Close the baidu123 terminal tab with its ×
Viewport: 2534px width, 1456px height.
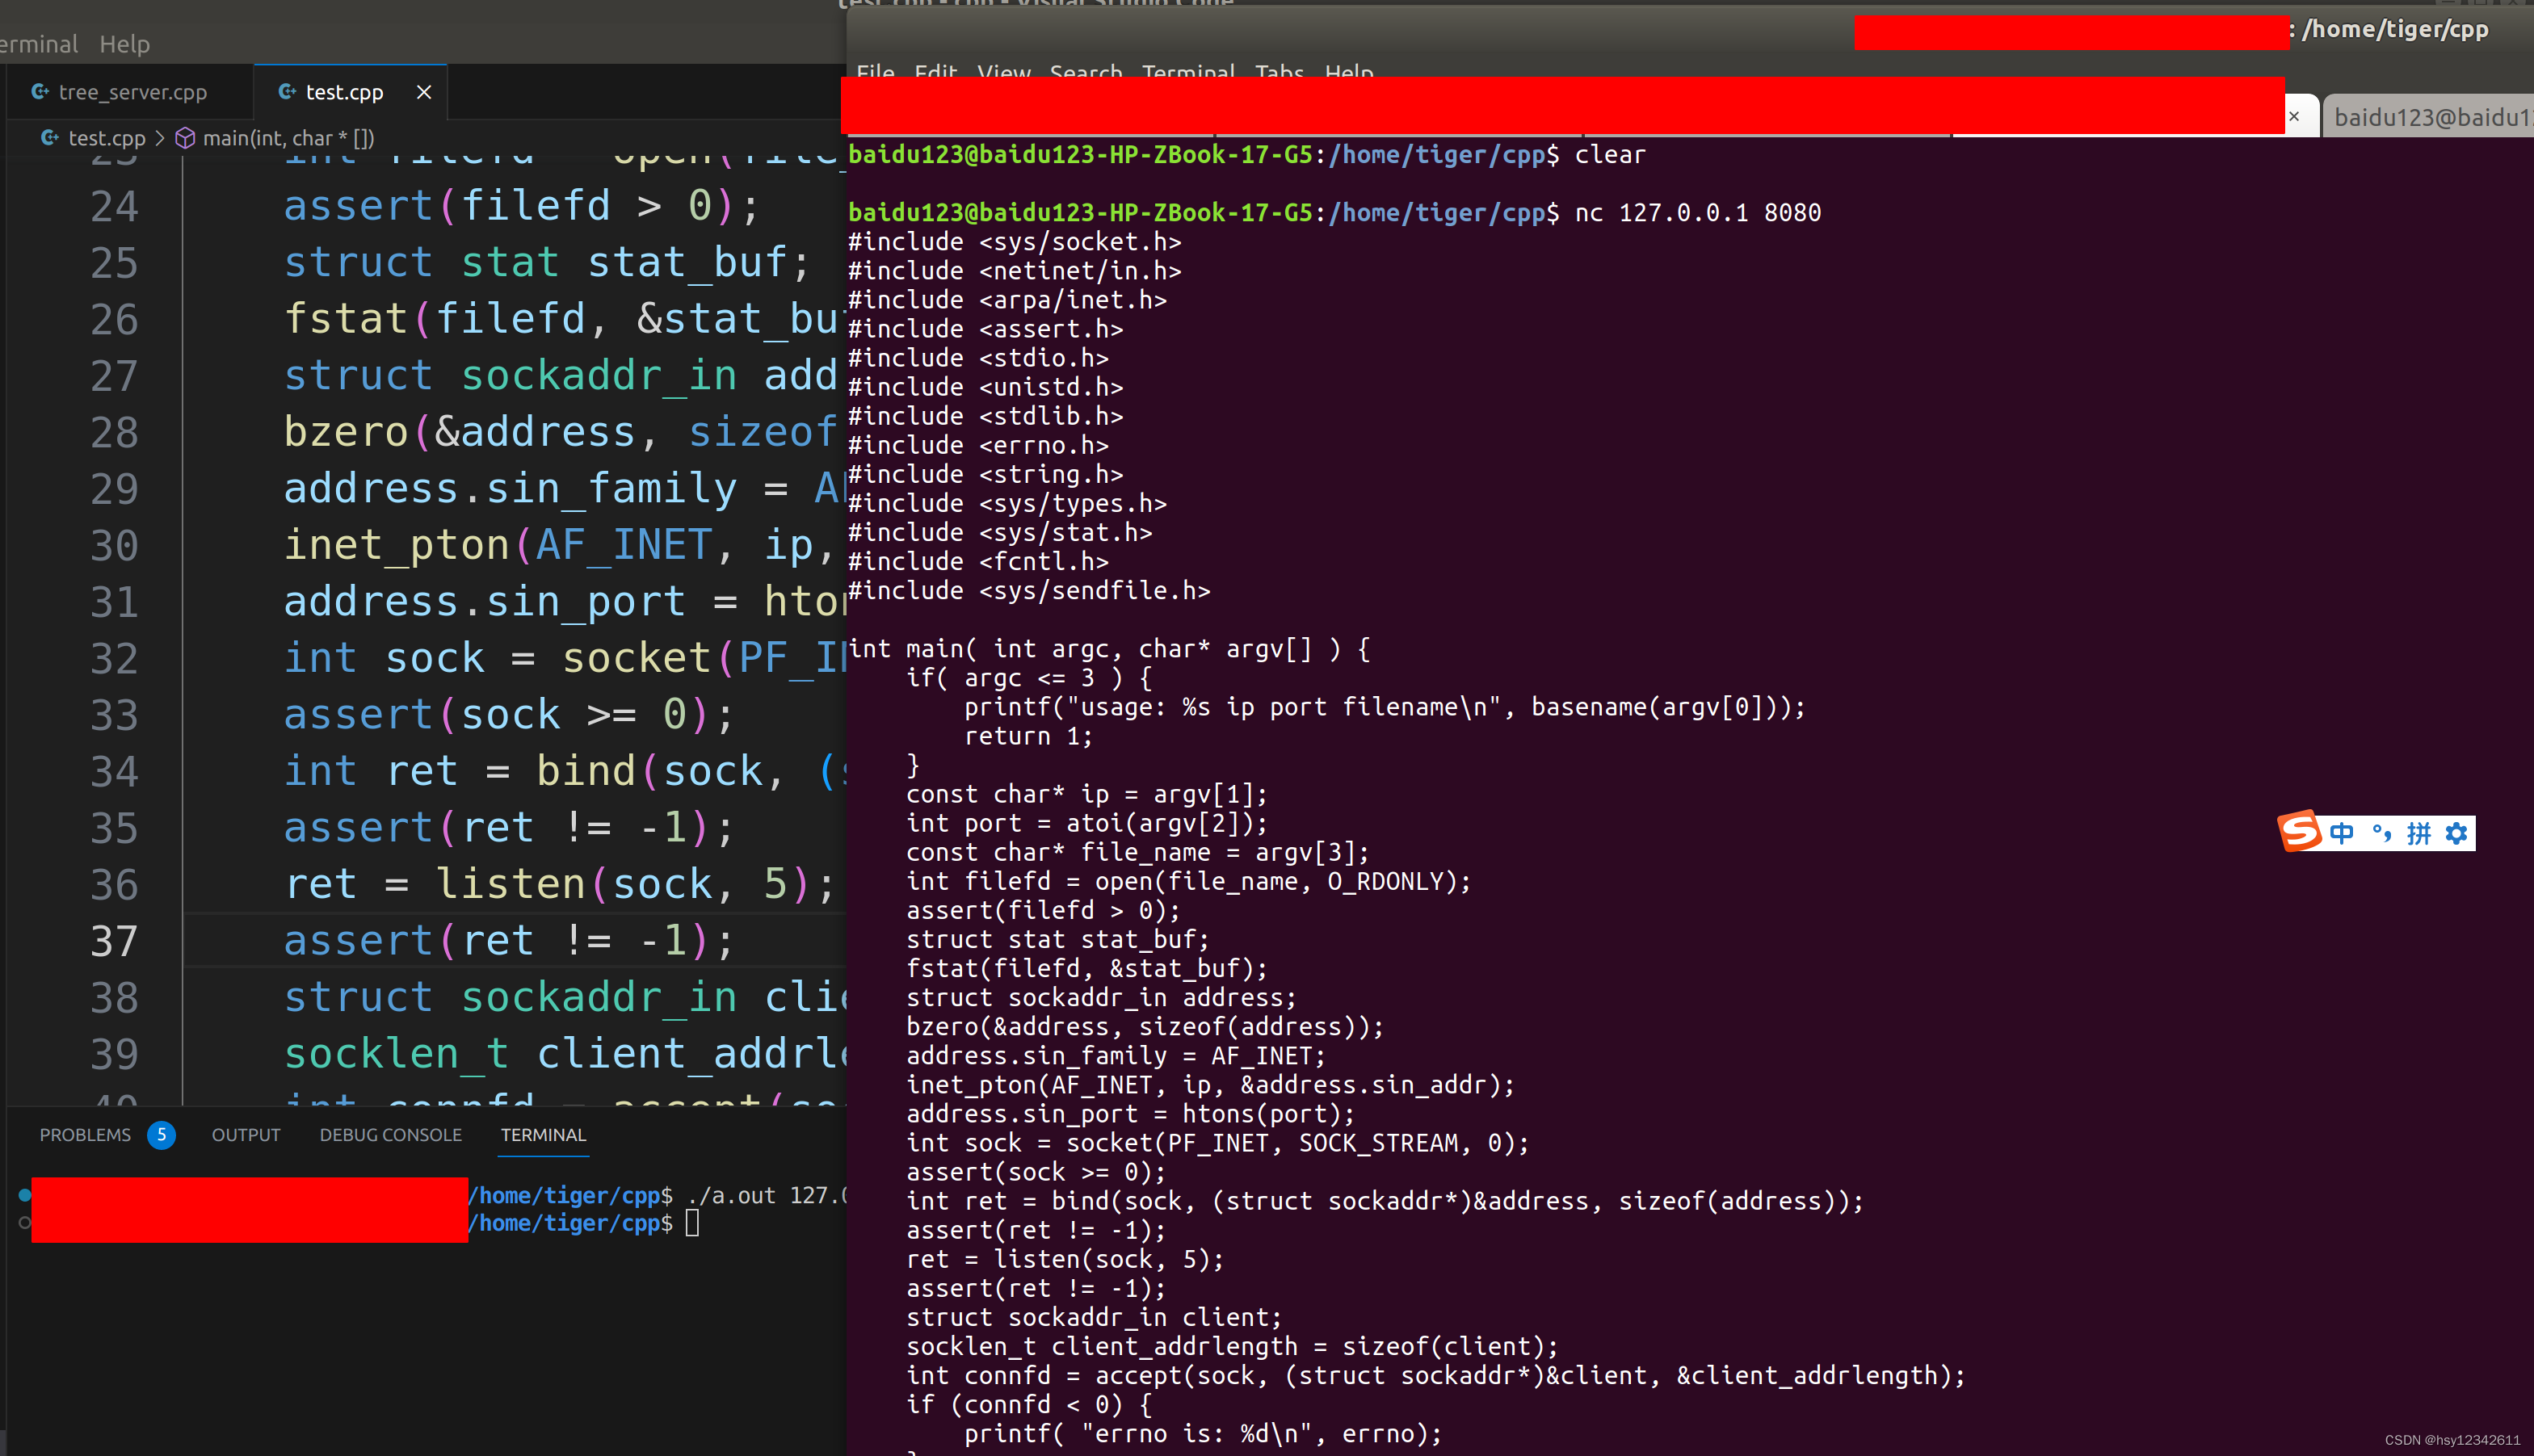pyautogui.click(x=2296, y=116)
